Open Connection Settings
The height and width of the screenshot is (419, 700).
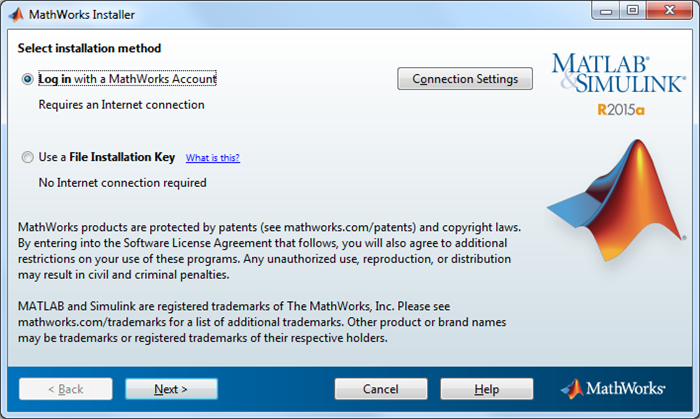click(465, 79)
